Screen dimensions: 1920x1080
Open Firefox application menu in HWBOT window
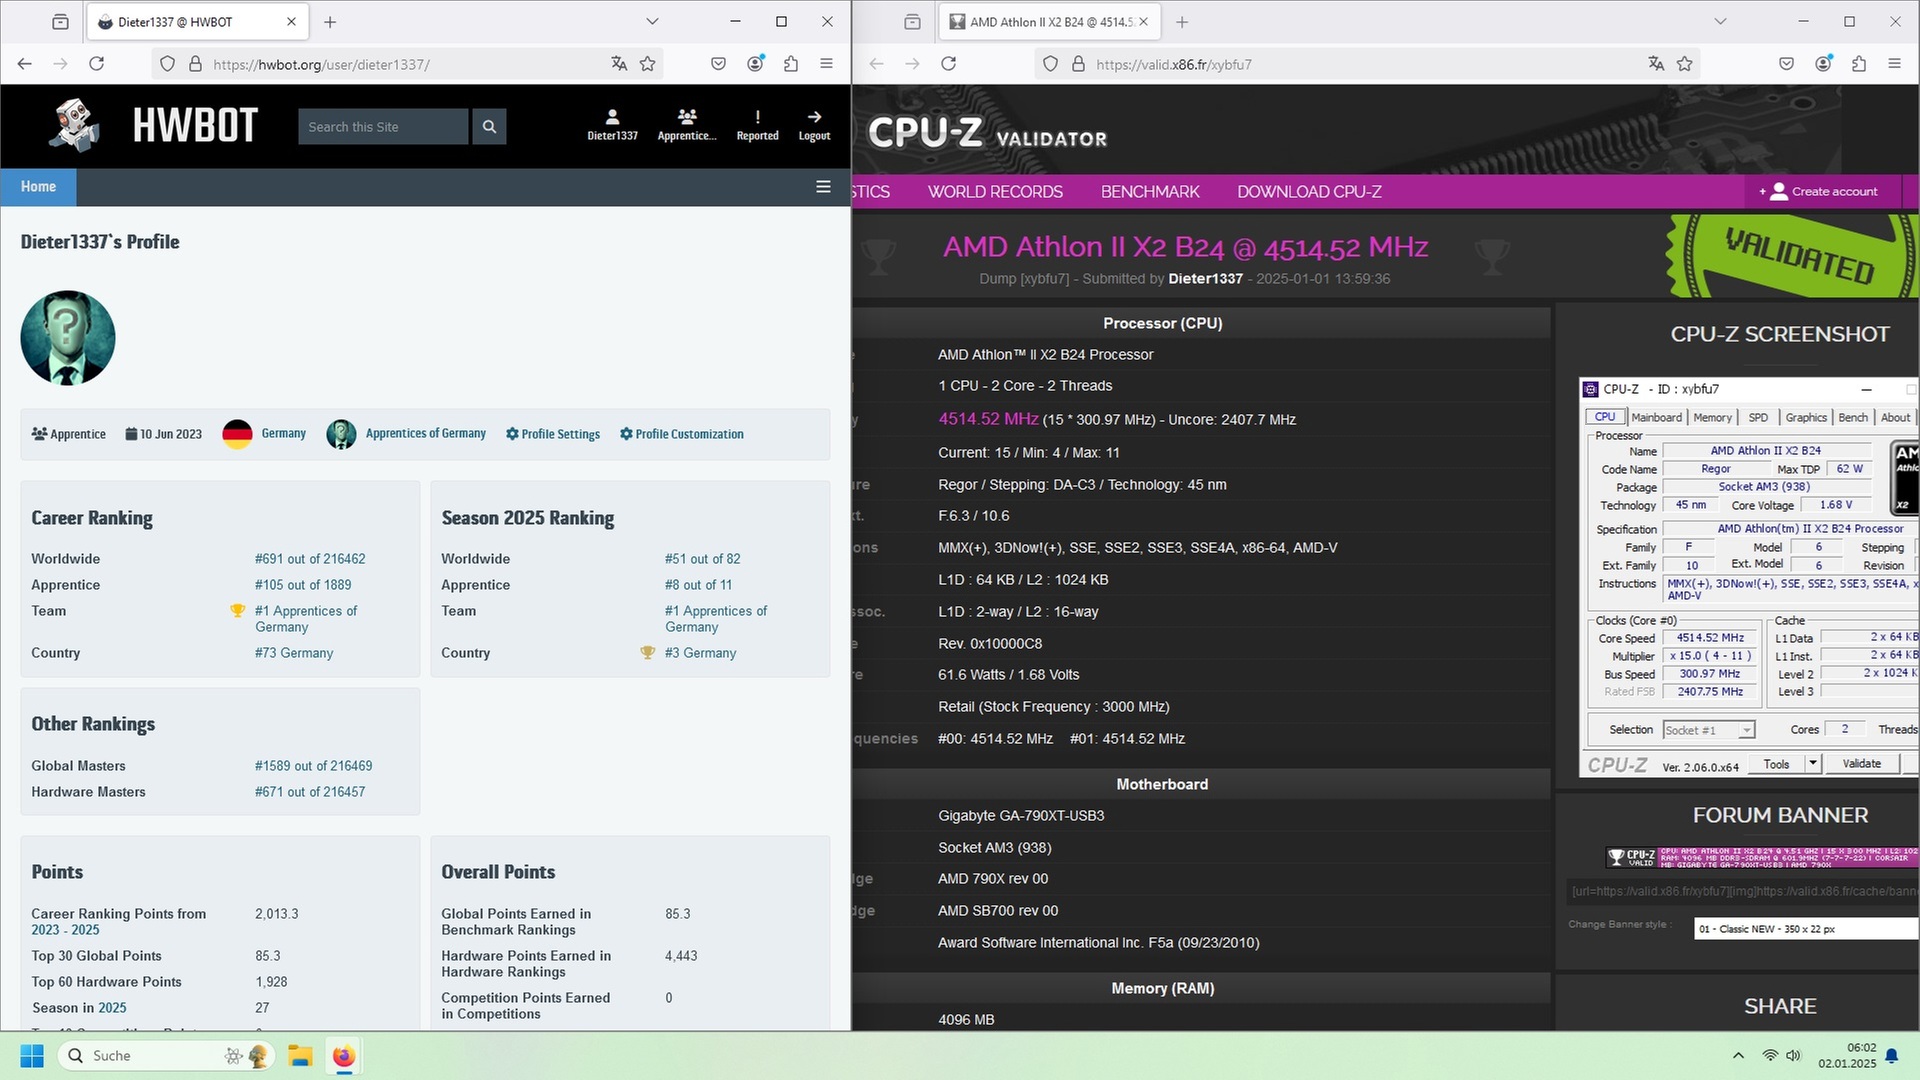click(x=826, y=64)
